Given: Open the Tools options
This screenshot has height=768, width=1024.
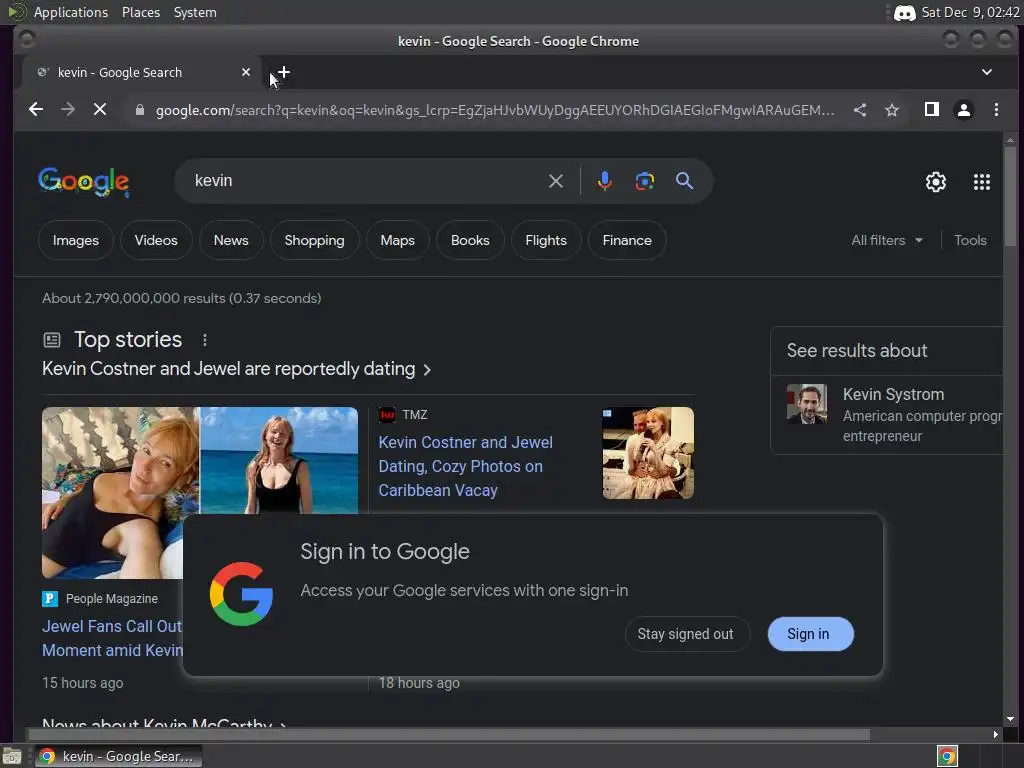Looking at the screenshot, I should pyautogui.click(x=970, y=240).
